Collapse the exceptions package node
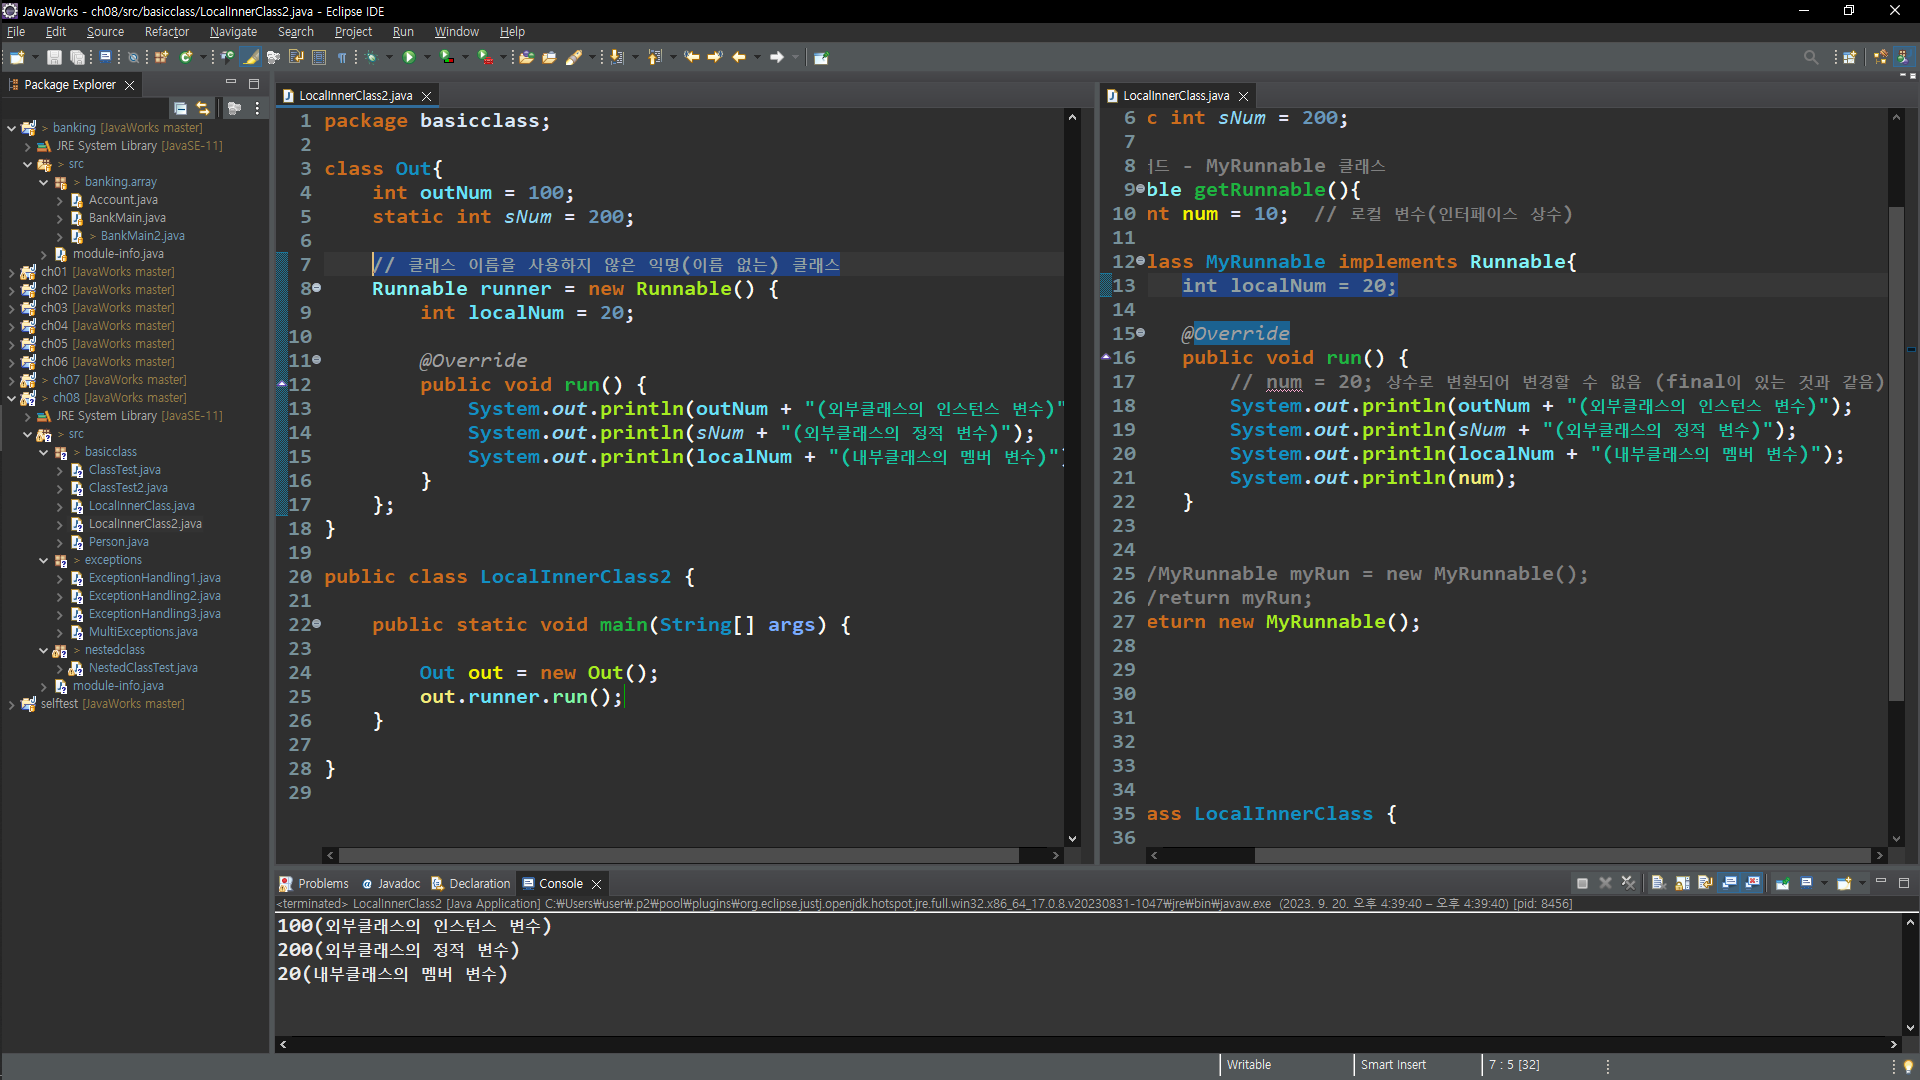The height and width of the screenshot is (1080, 1920). [x=43, y=560]
